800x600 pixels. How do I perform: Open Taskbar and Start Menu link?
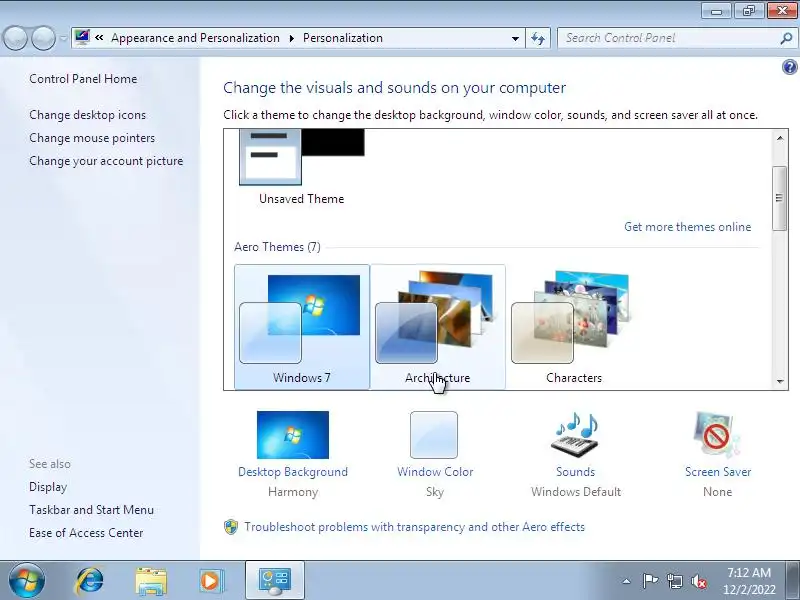pyautogui.click(x=91, y=510)
